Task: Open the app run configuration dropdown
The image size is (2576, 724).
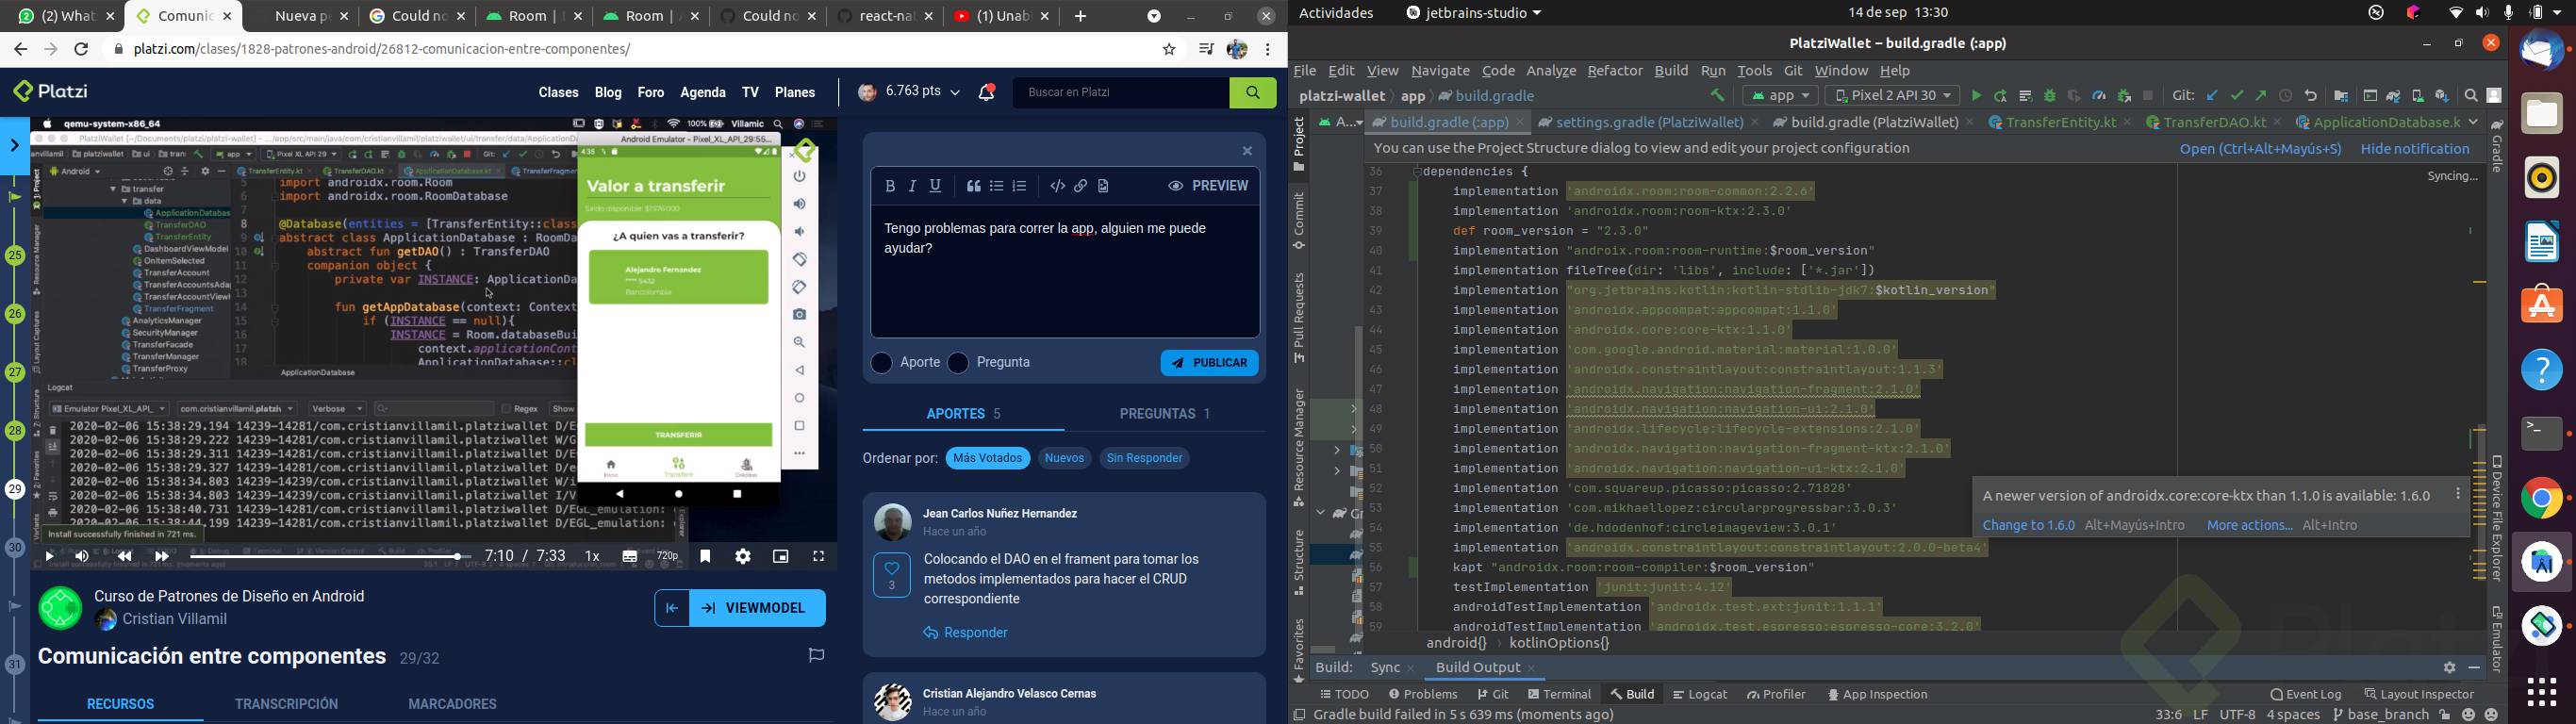Action: pyautogui.click(x=1780, y=96)
